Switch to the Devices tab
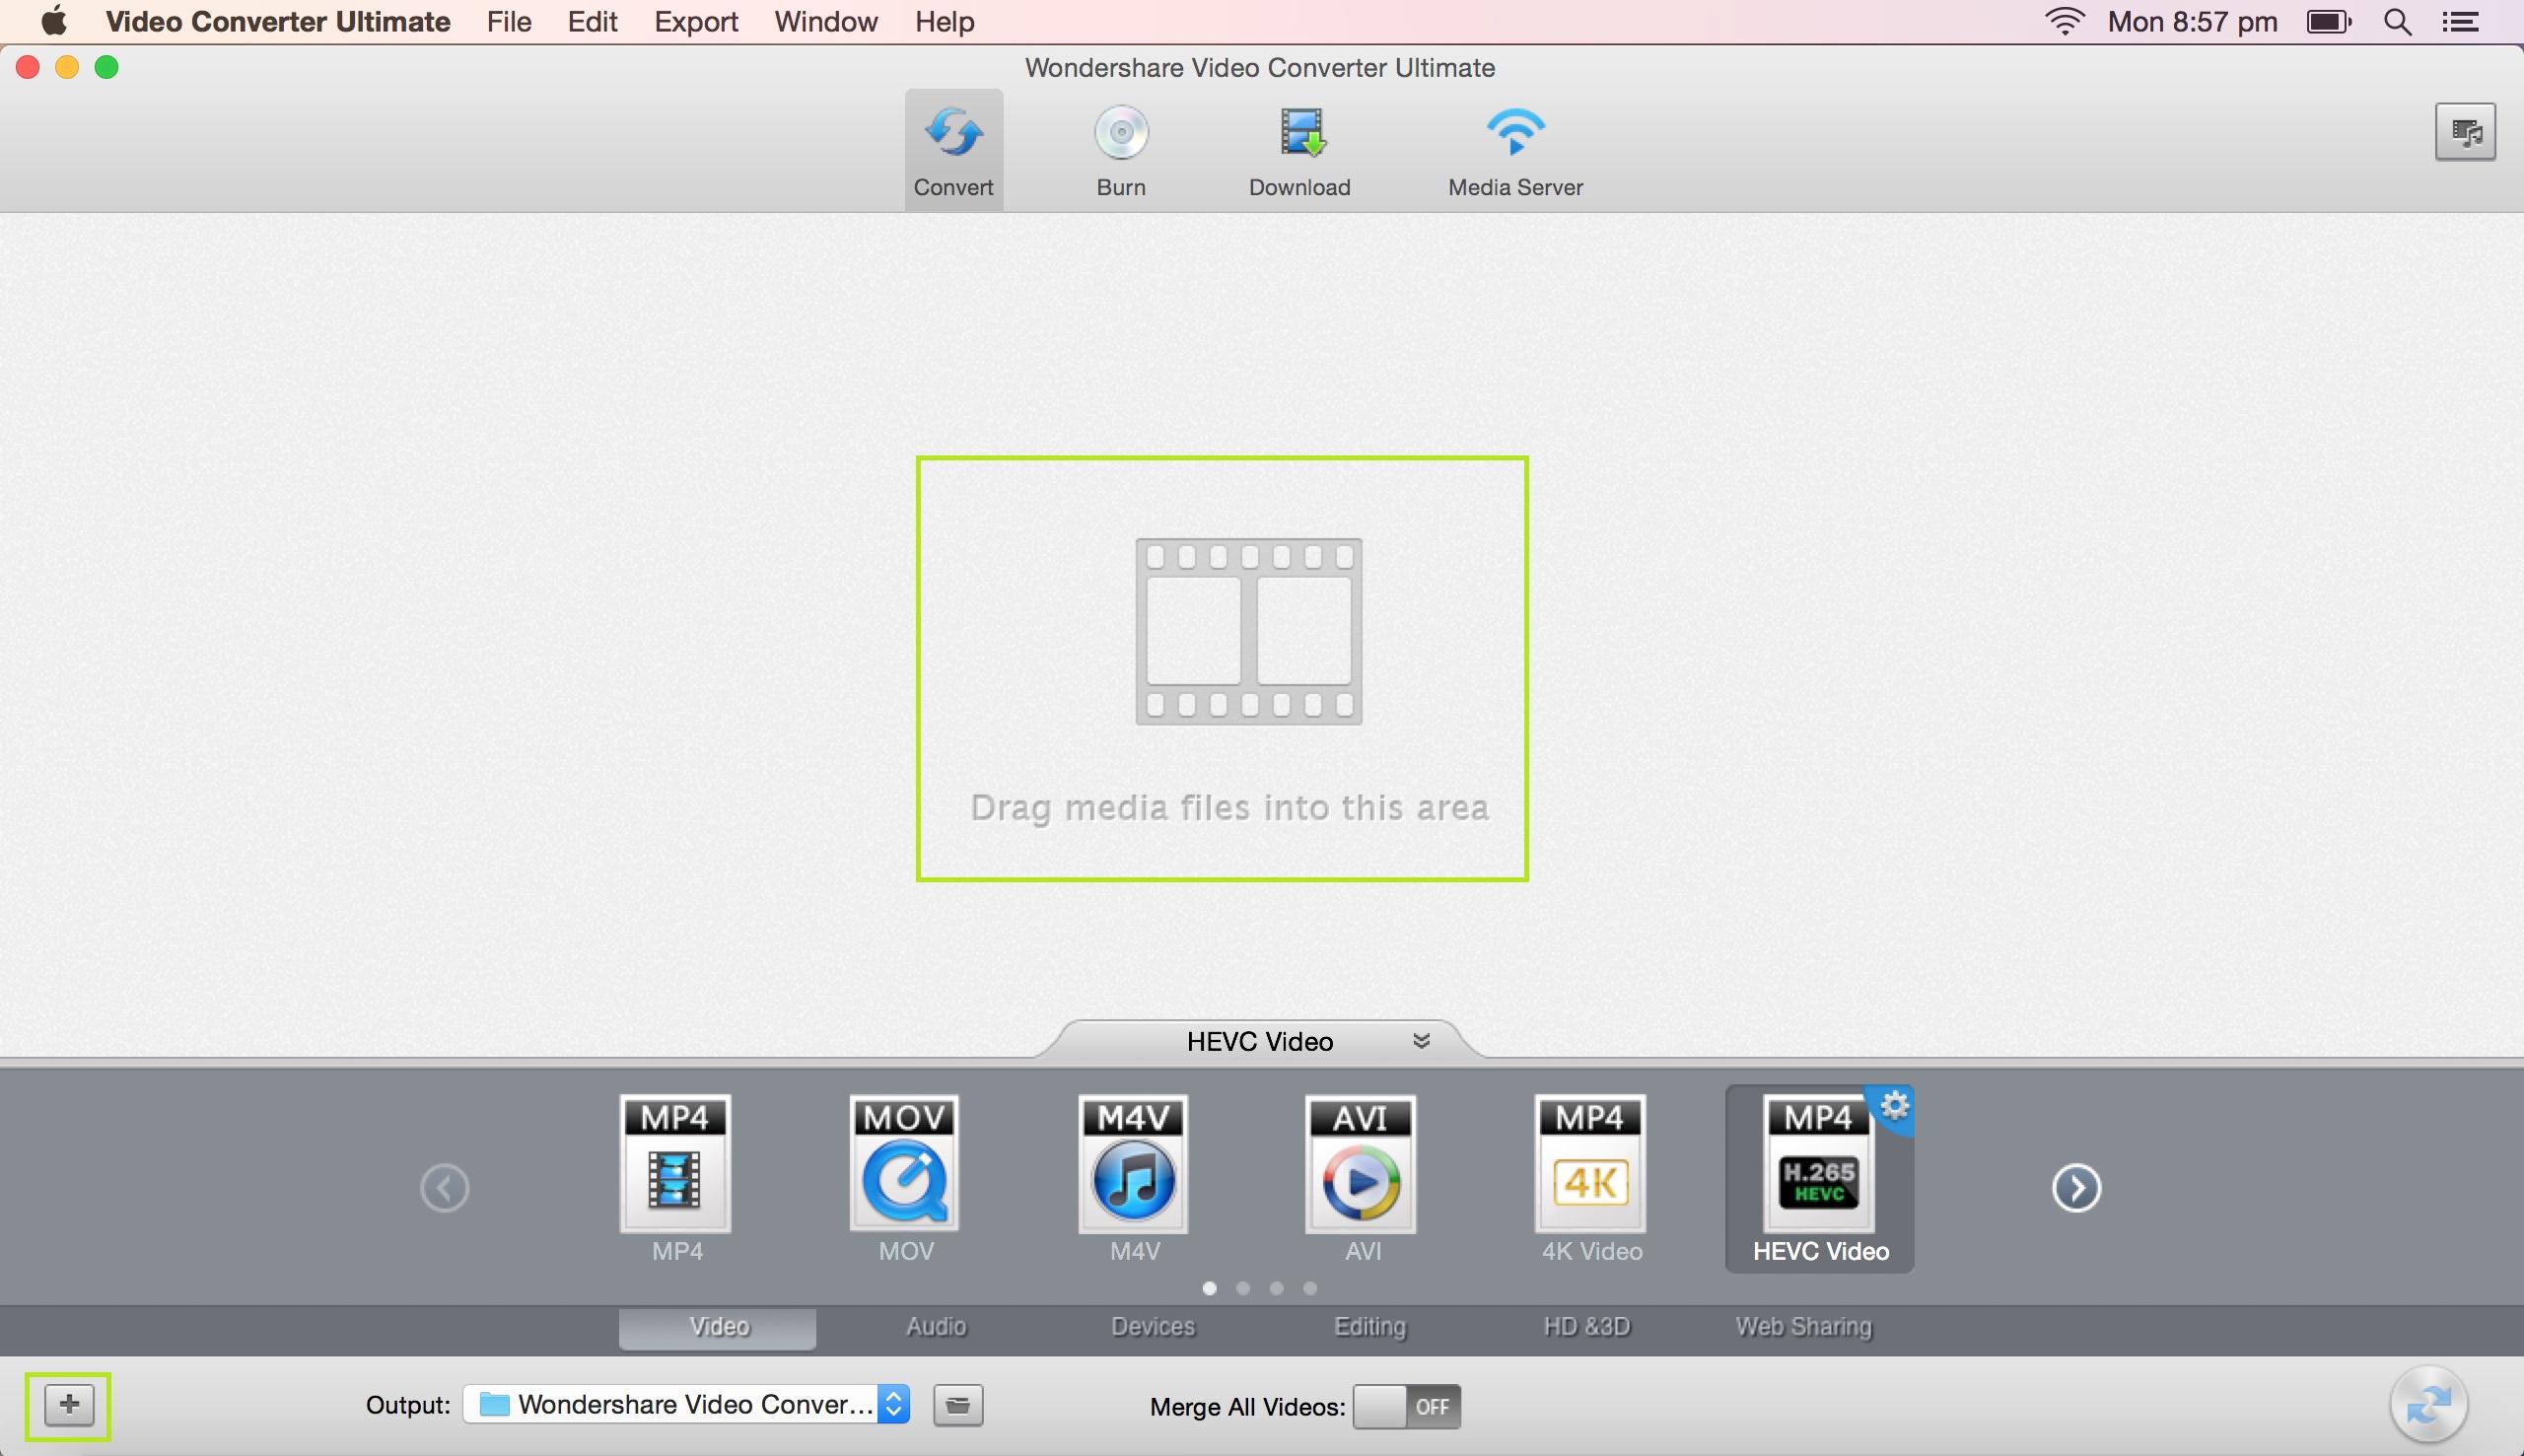This screenshot has width=2524, height=1456. point(1152,1327)
